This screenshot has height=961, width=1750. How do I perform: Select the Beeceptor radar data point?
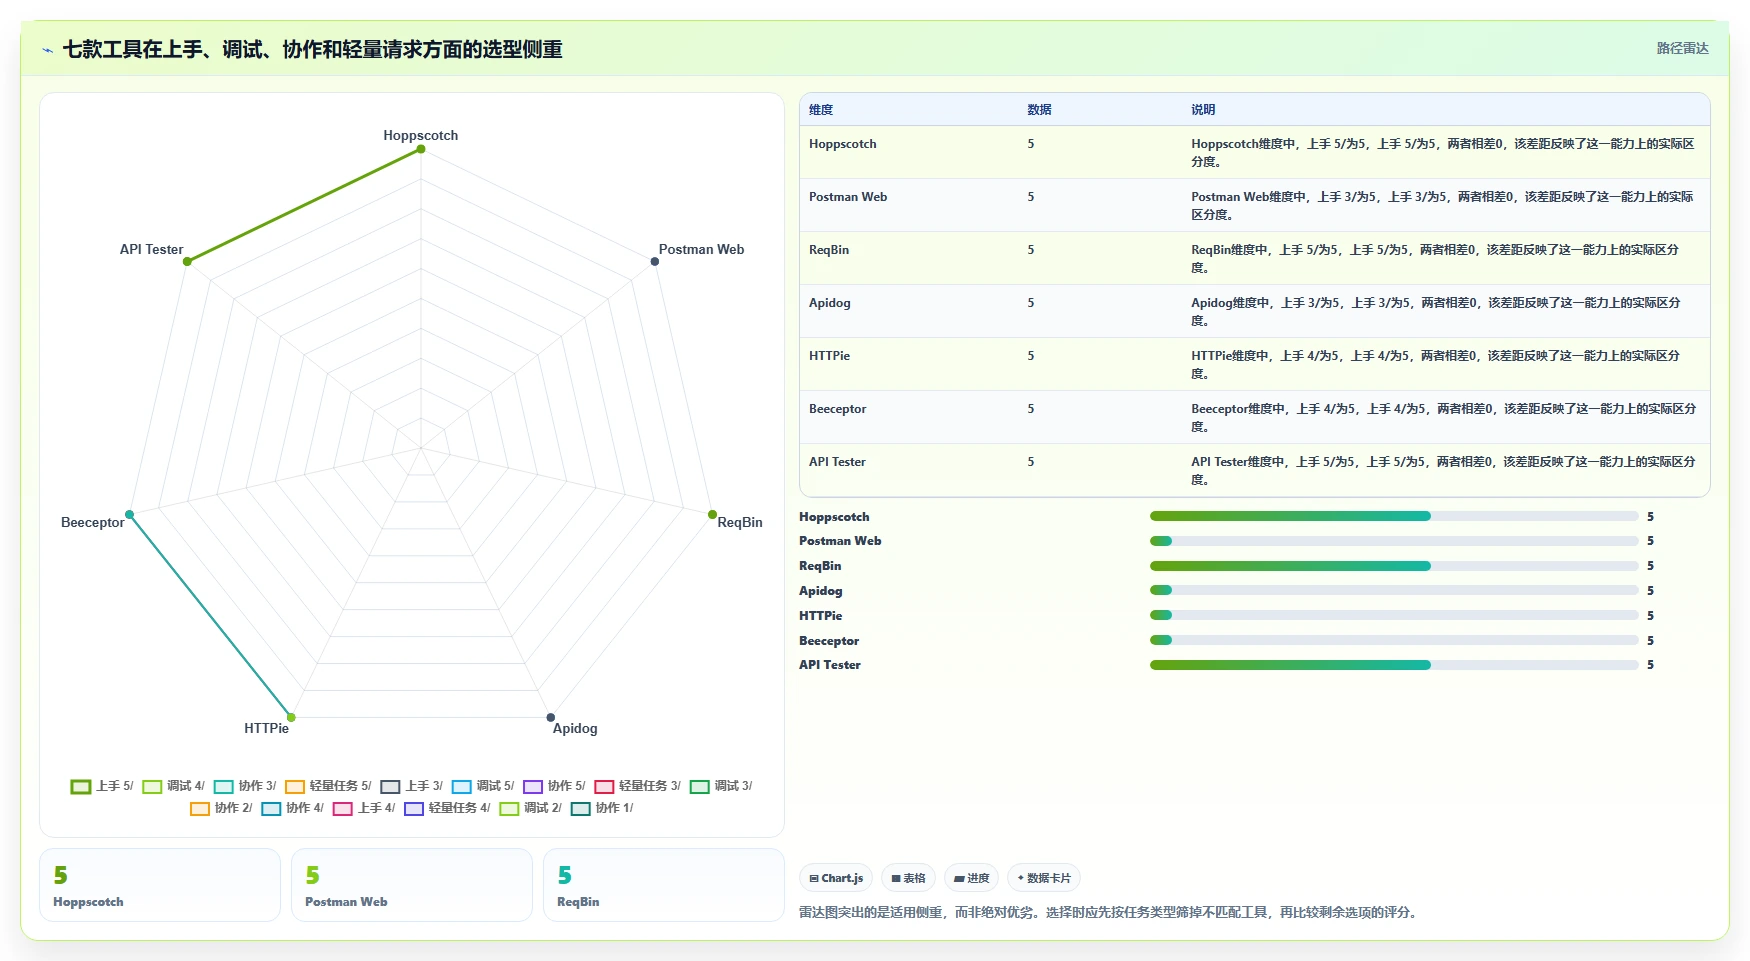pos(129,514)
